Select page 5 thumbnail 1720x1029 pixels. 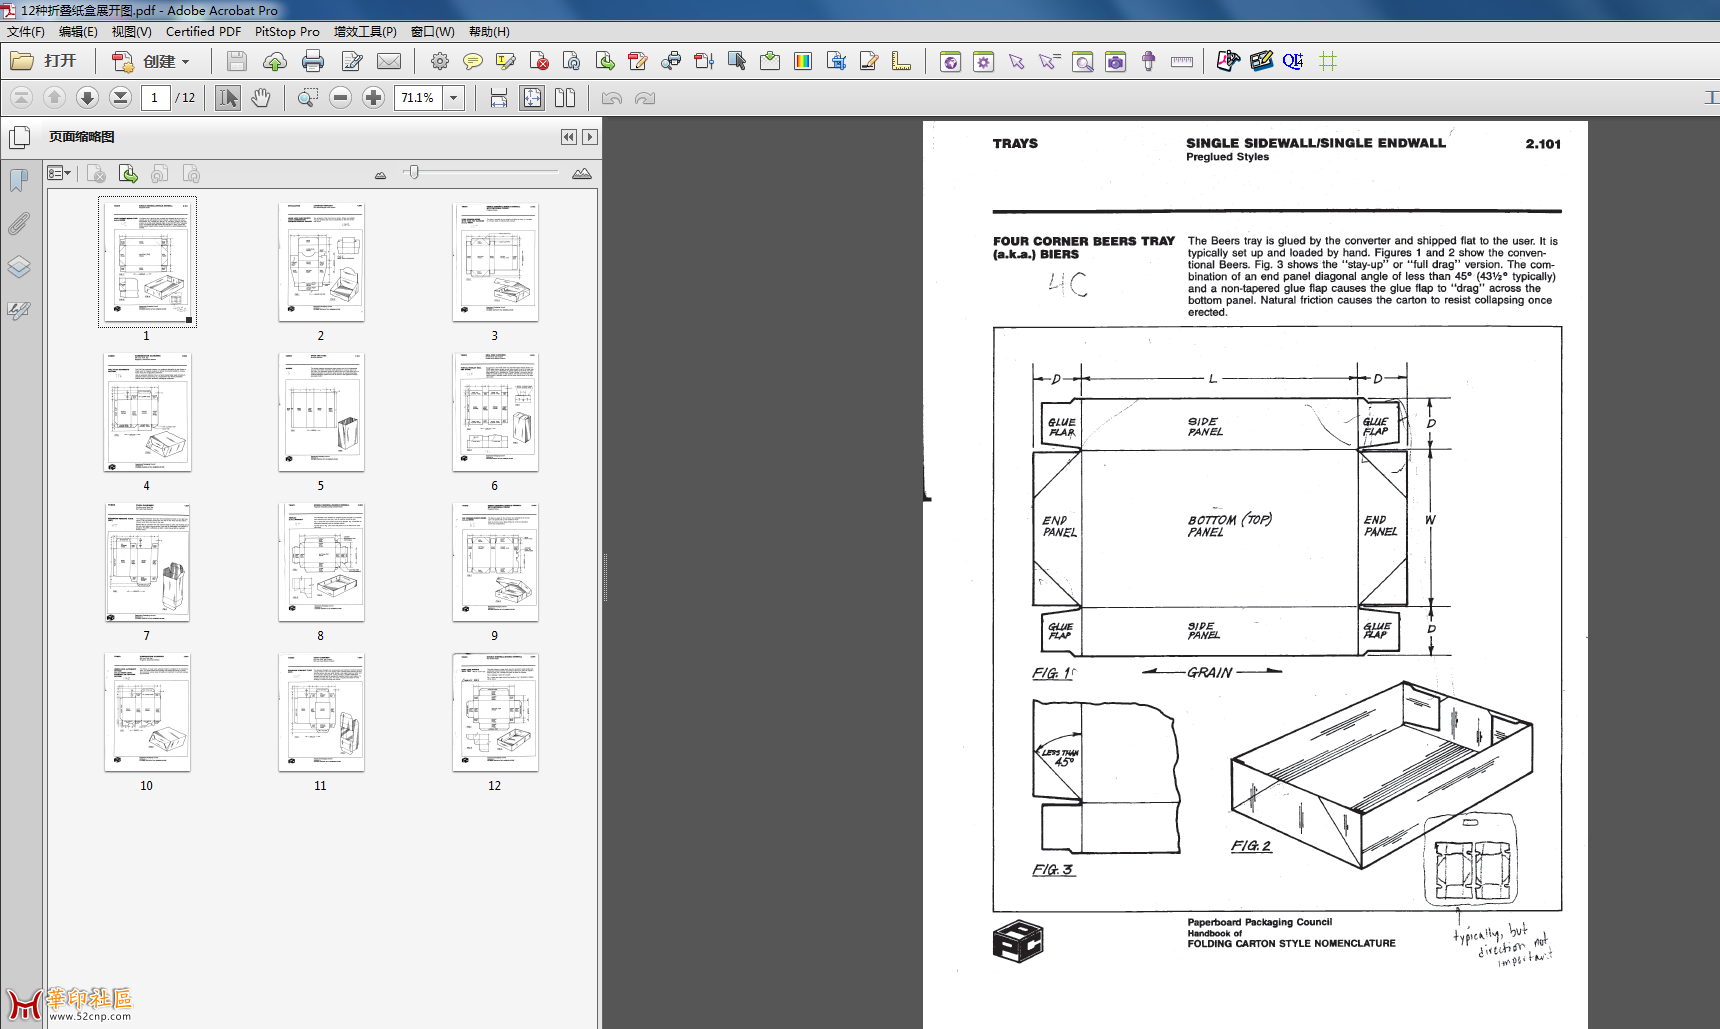321,412
